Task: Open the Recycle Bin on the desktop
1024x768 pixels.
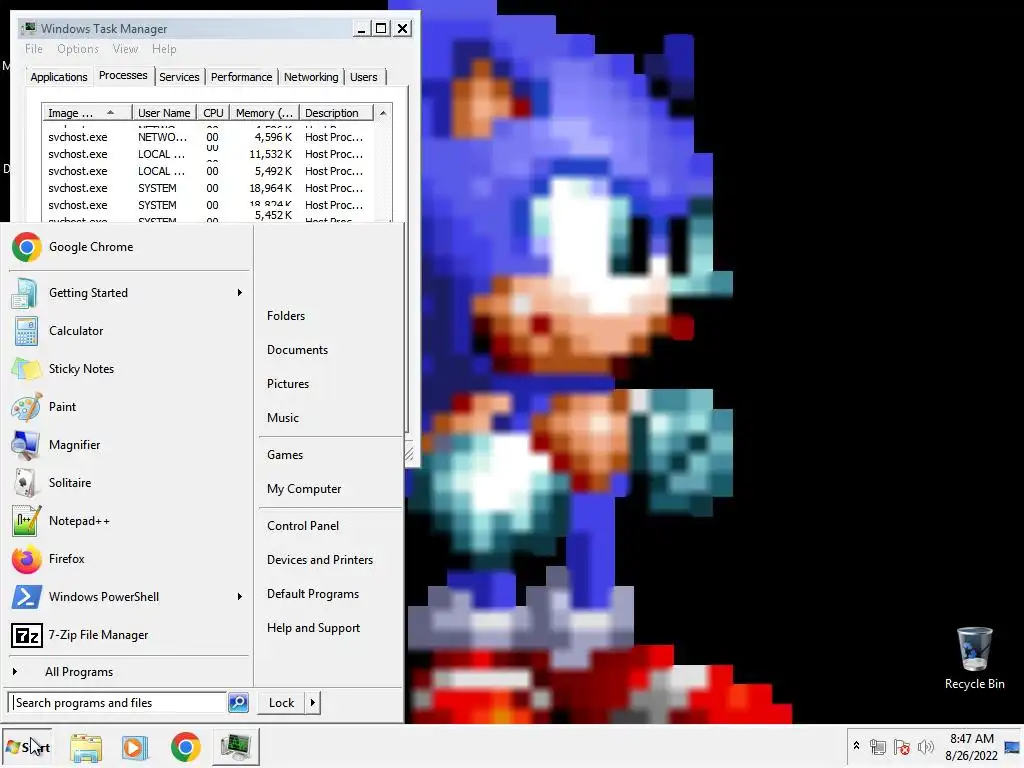Action: [x=974, y=658]
